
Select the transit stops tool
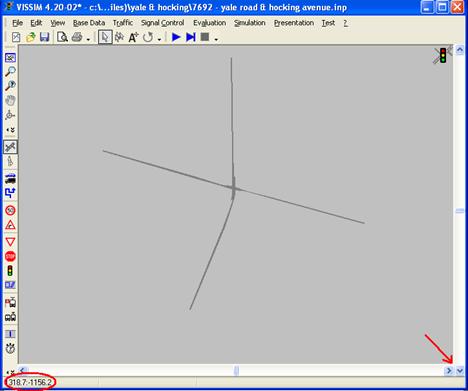[10, 302]
